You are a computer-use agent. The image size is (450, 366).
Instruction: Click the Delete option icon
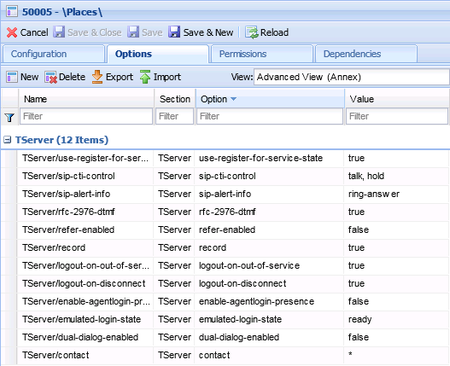[51, 77]
